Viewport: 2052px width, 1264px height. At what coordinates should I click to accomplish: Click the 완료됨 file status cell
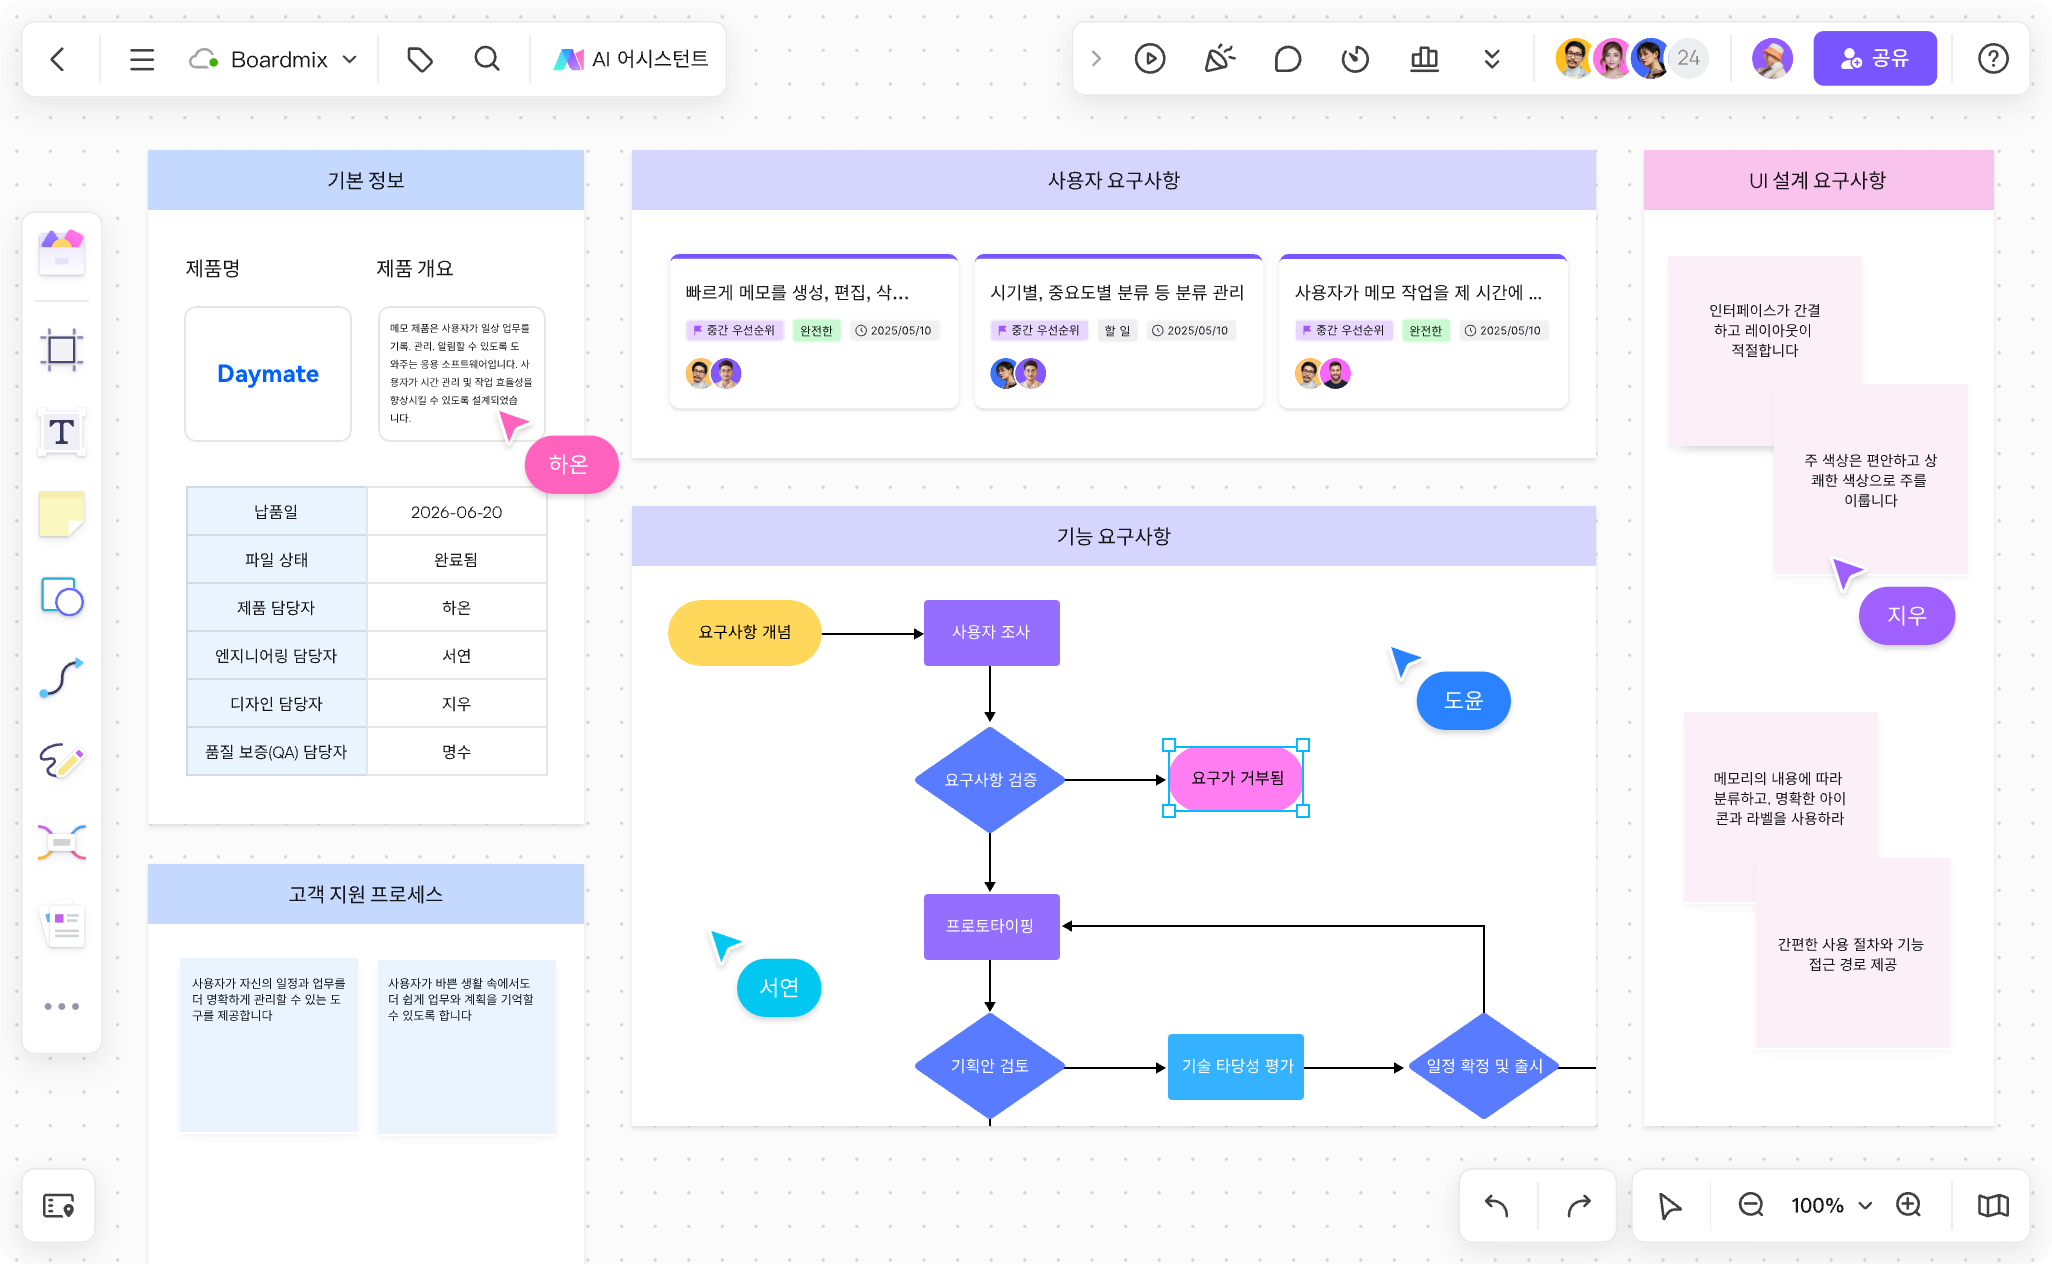(457, 560)
